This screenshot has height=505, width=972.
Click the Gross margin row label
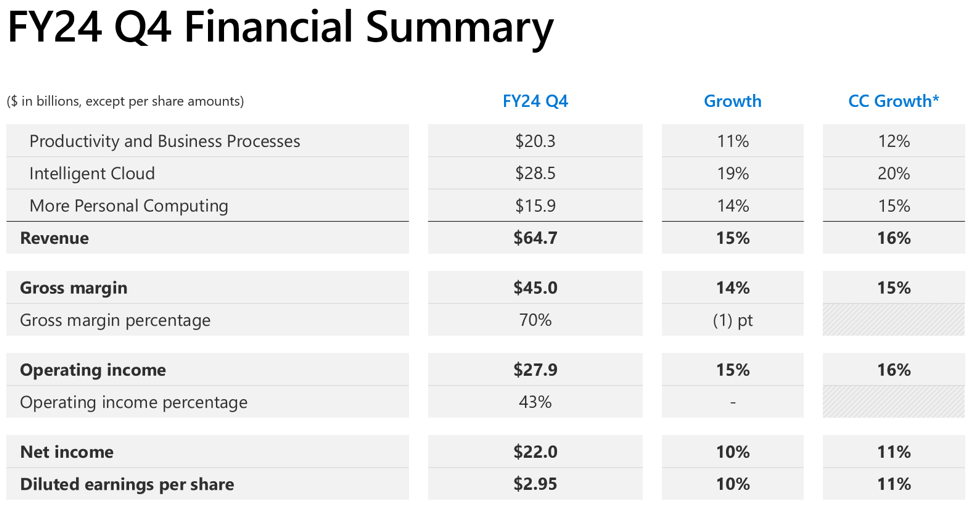[x=73, y=288]
